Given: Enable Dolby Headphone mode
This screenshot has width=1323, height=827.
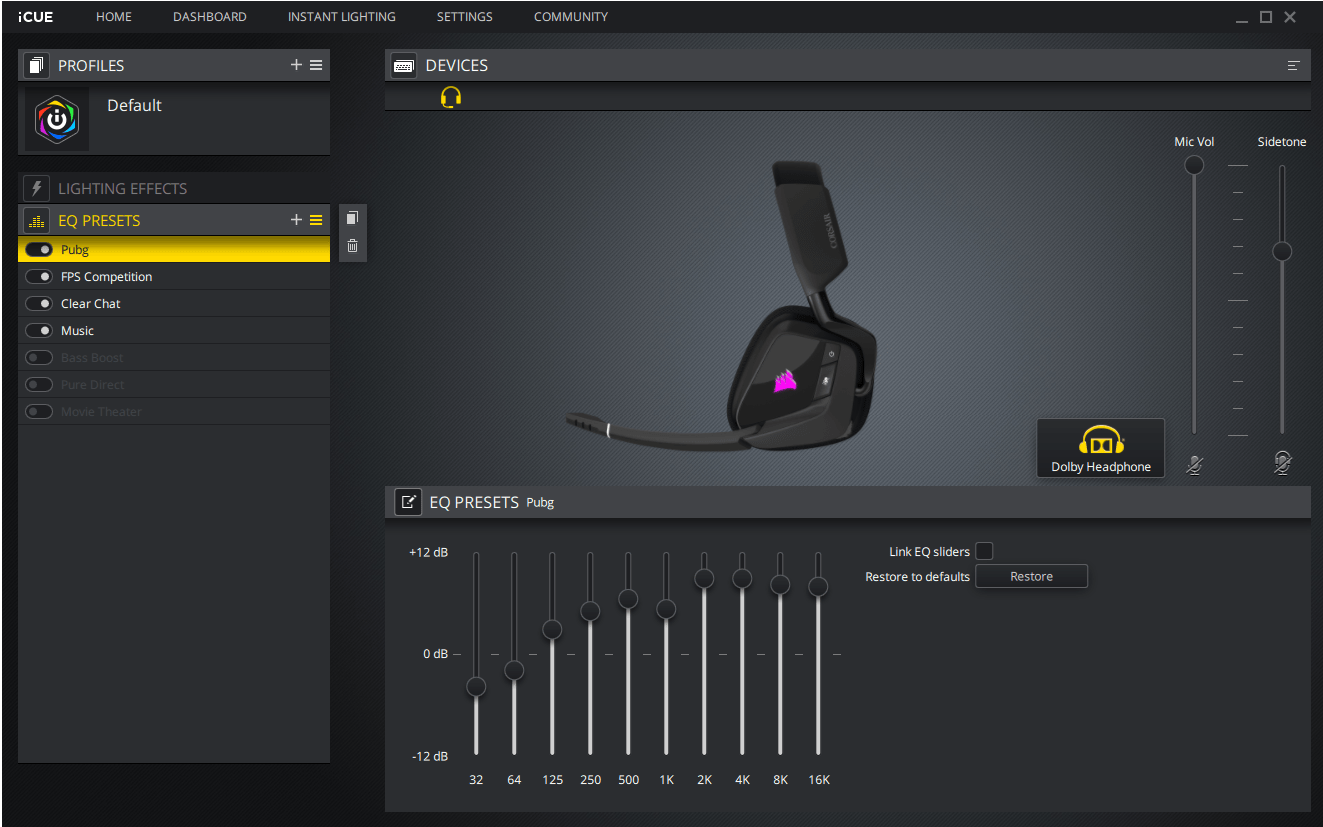Looking at the screenshot, I should click(1100, 447).
